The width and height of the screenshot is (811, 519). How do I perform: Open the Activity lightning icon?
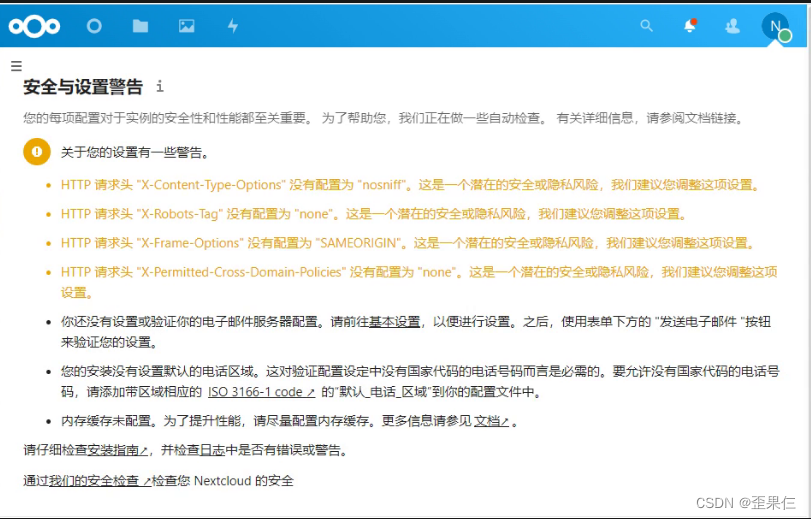[x=233, y=26]
